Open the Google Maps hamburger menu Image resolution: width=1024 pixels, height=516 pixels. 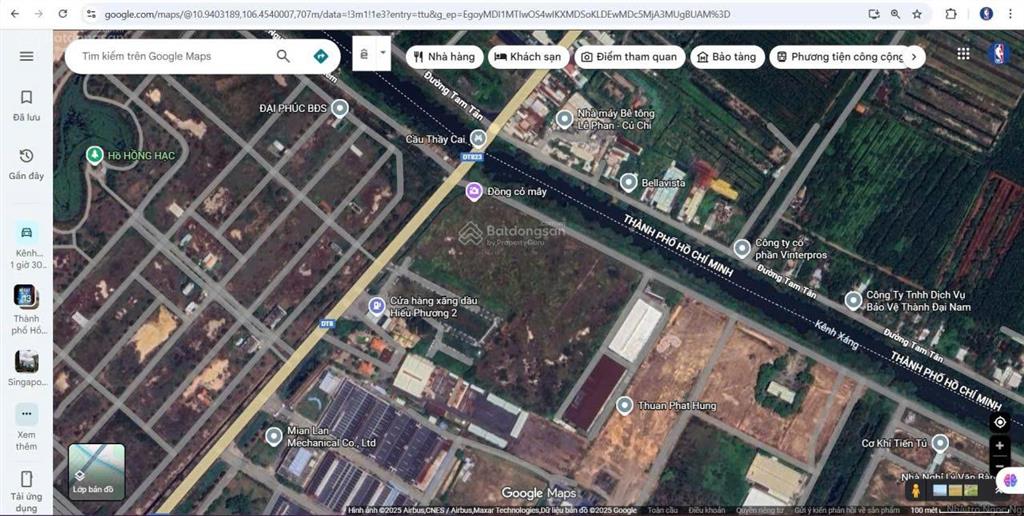click(26, 56)
